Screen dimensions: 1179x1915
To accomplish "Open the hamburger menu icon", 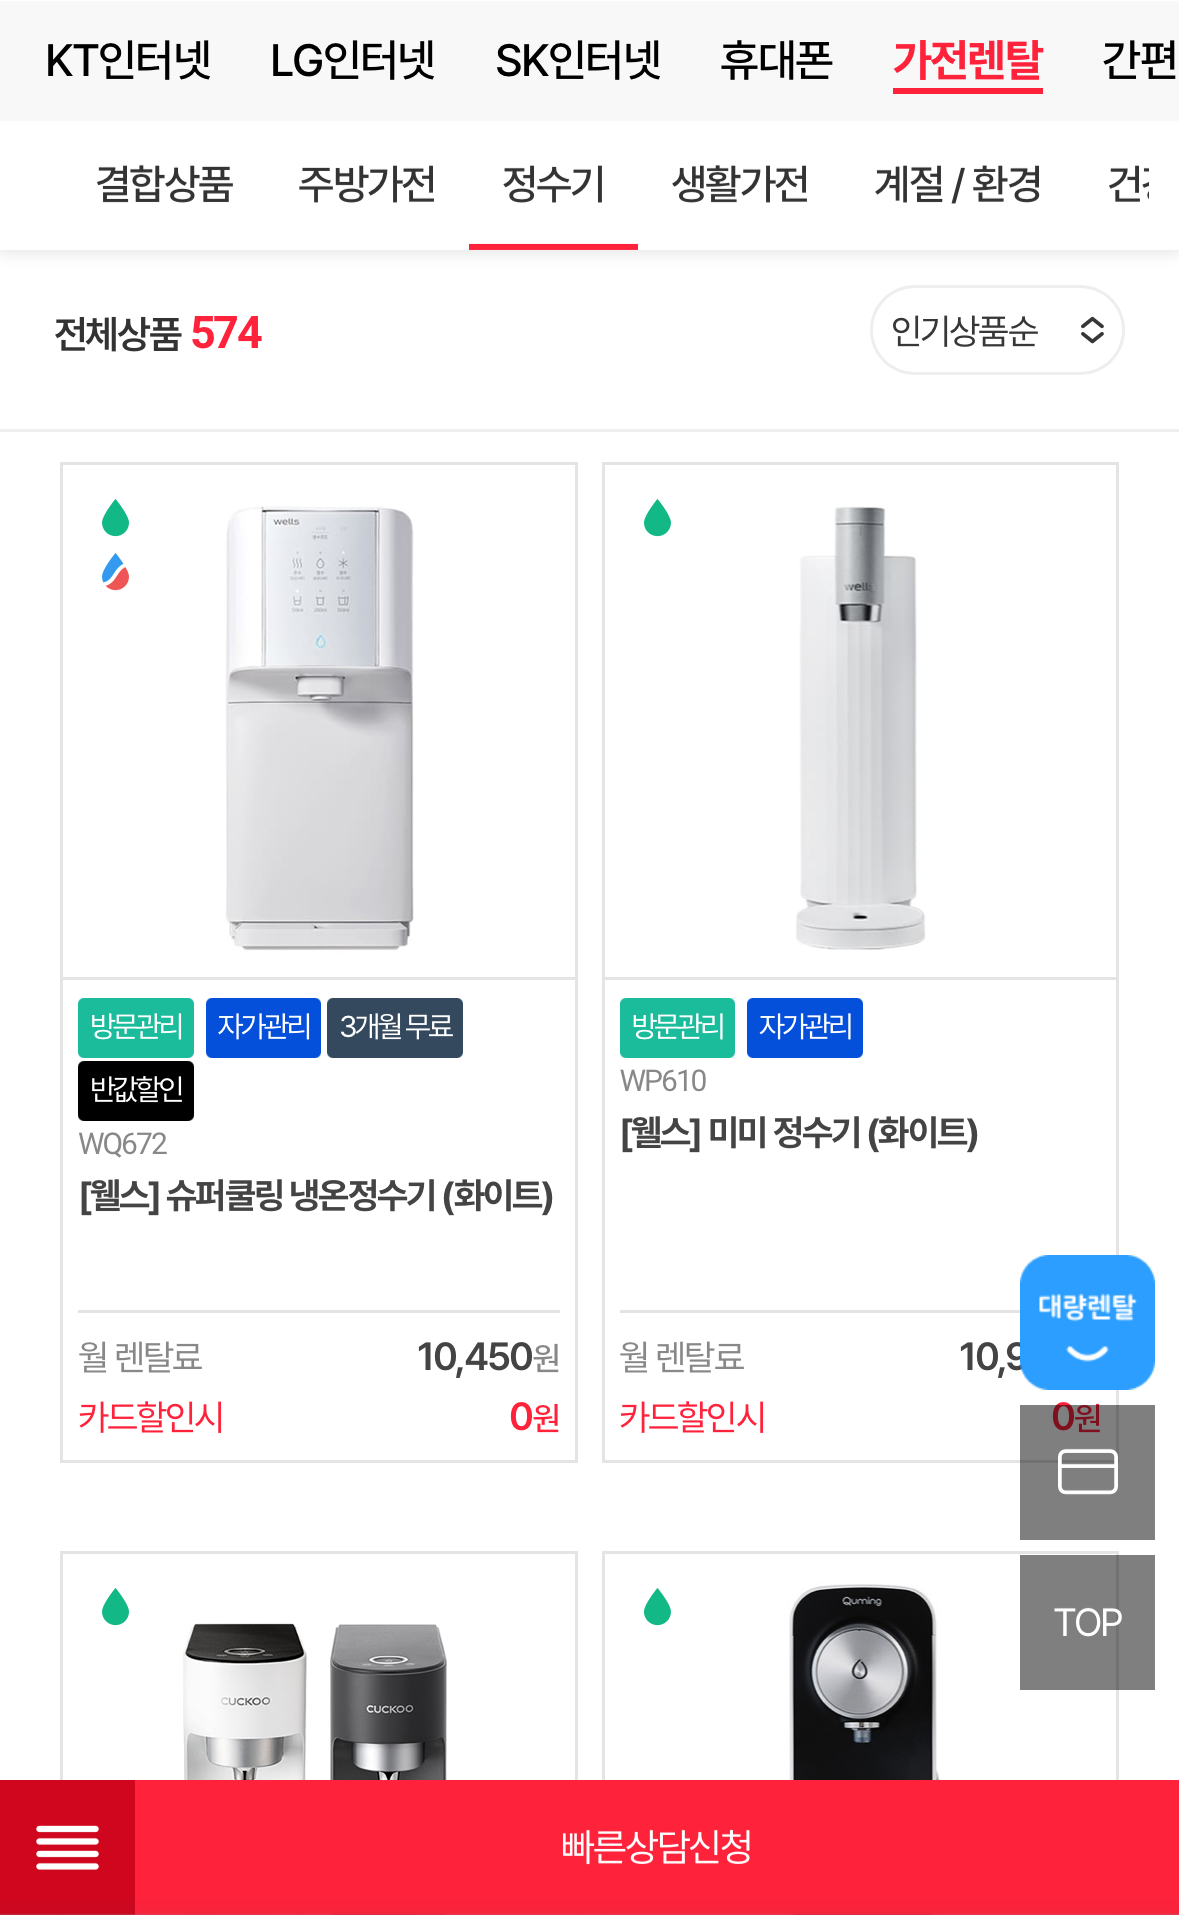I will (67, 1847).
